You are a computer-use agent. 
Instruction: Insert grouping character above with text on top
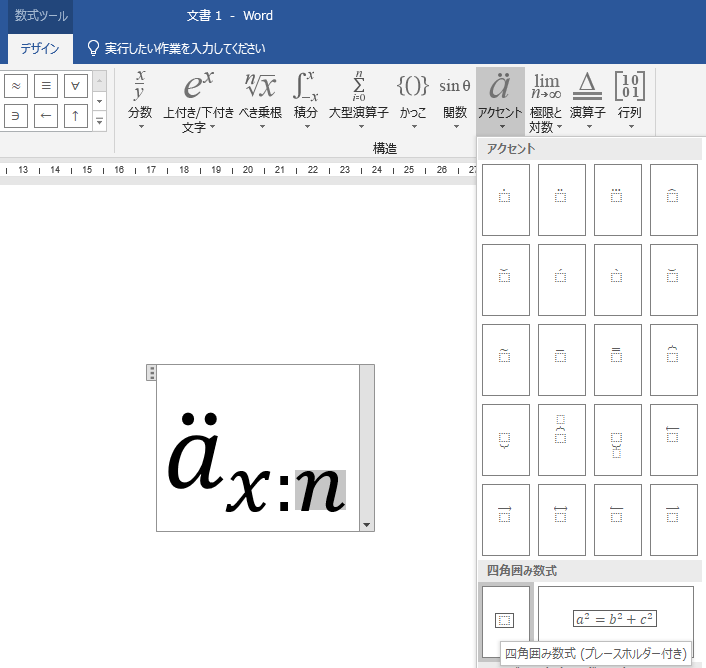pyautogui.click(x=561, y=440)
